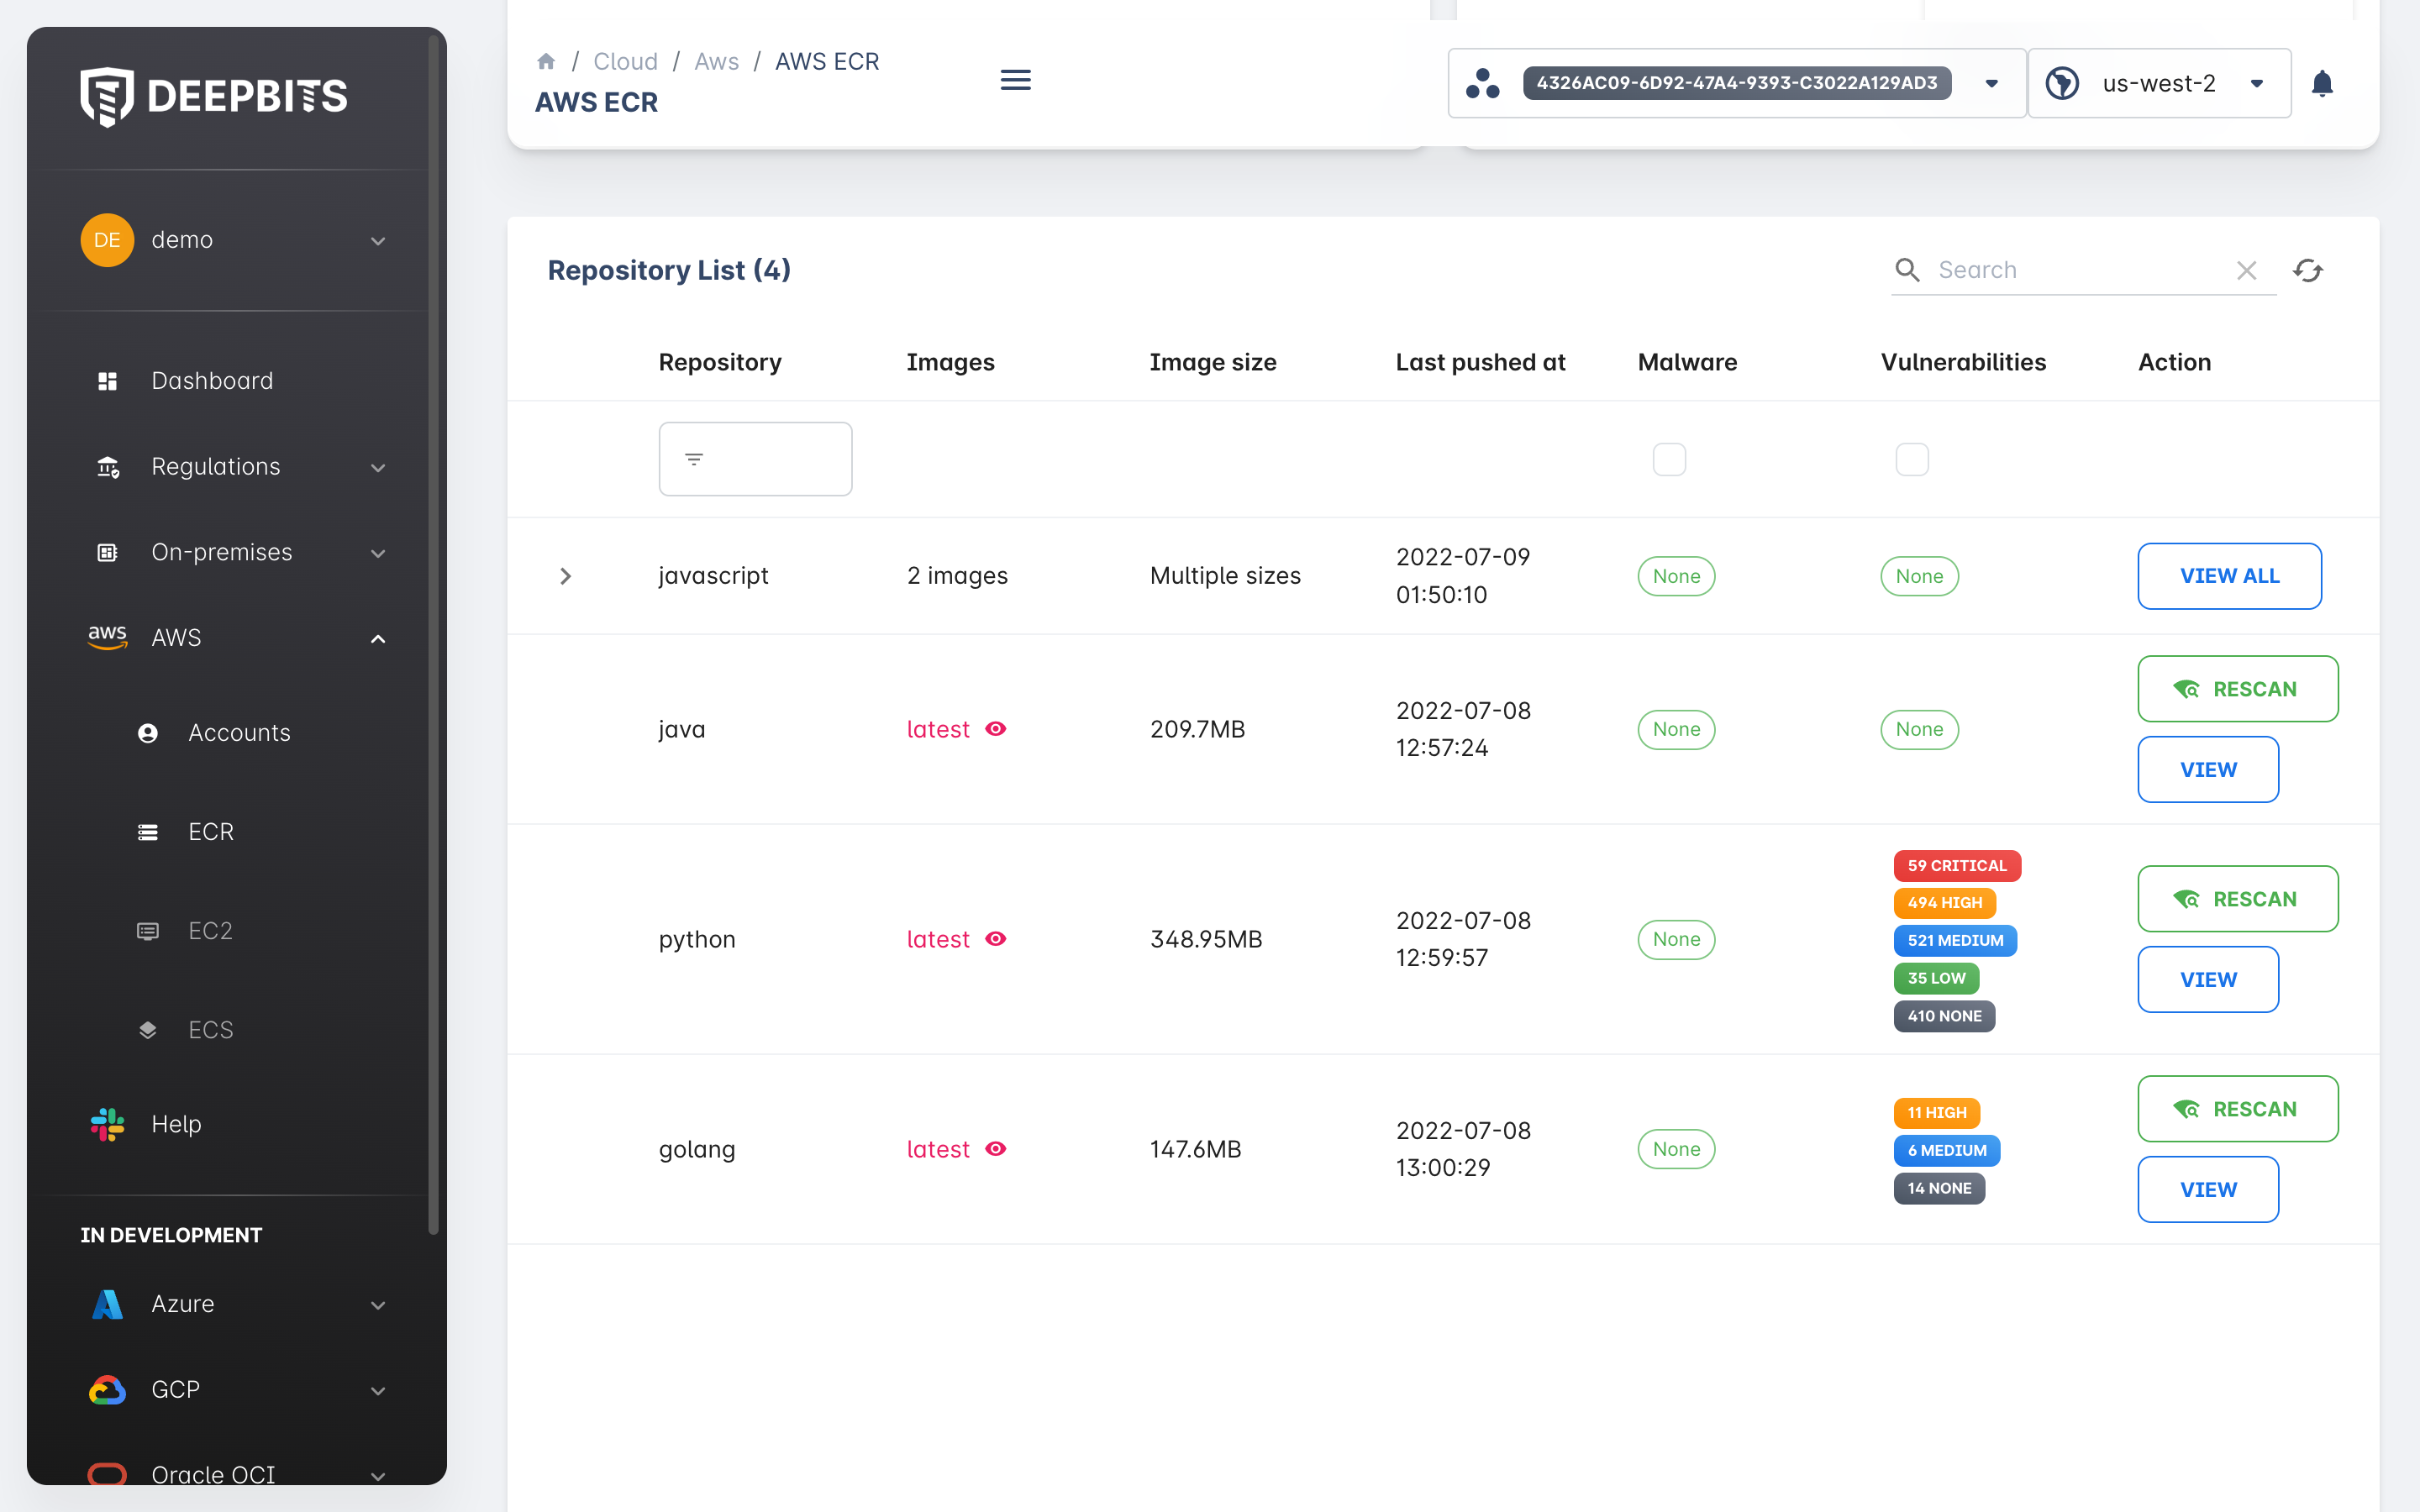Click the DeepBits logo

click(x=214, y=96)
